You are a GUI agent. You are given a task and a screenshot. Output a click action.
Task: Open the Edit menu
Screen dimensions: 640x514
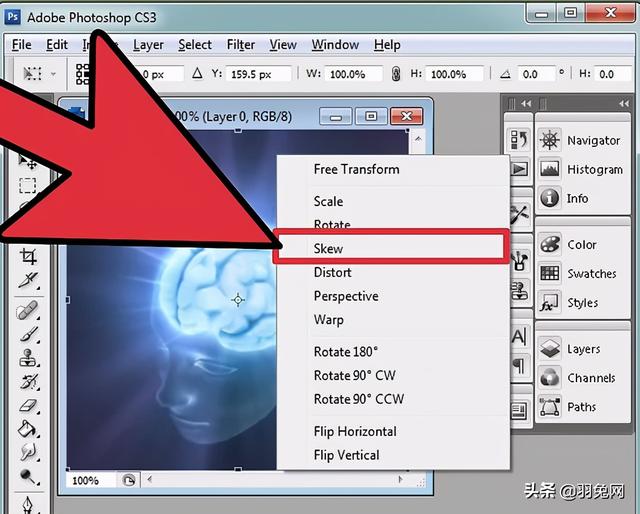coord(57,45)
